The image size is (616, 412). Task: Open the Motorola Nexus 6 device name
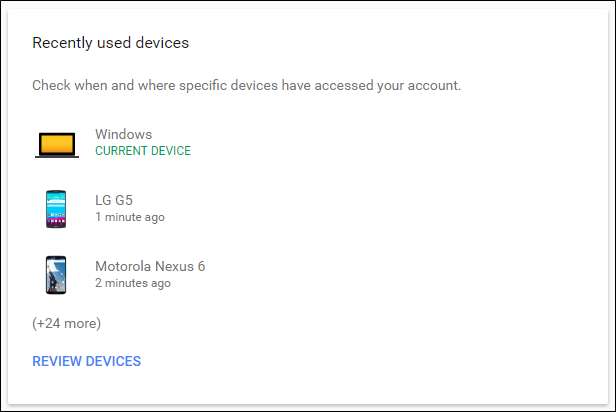[150, 266]
